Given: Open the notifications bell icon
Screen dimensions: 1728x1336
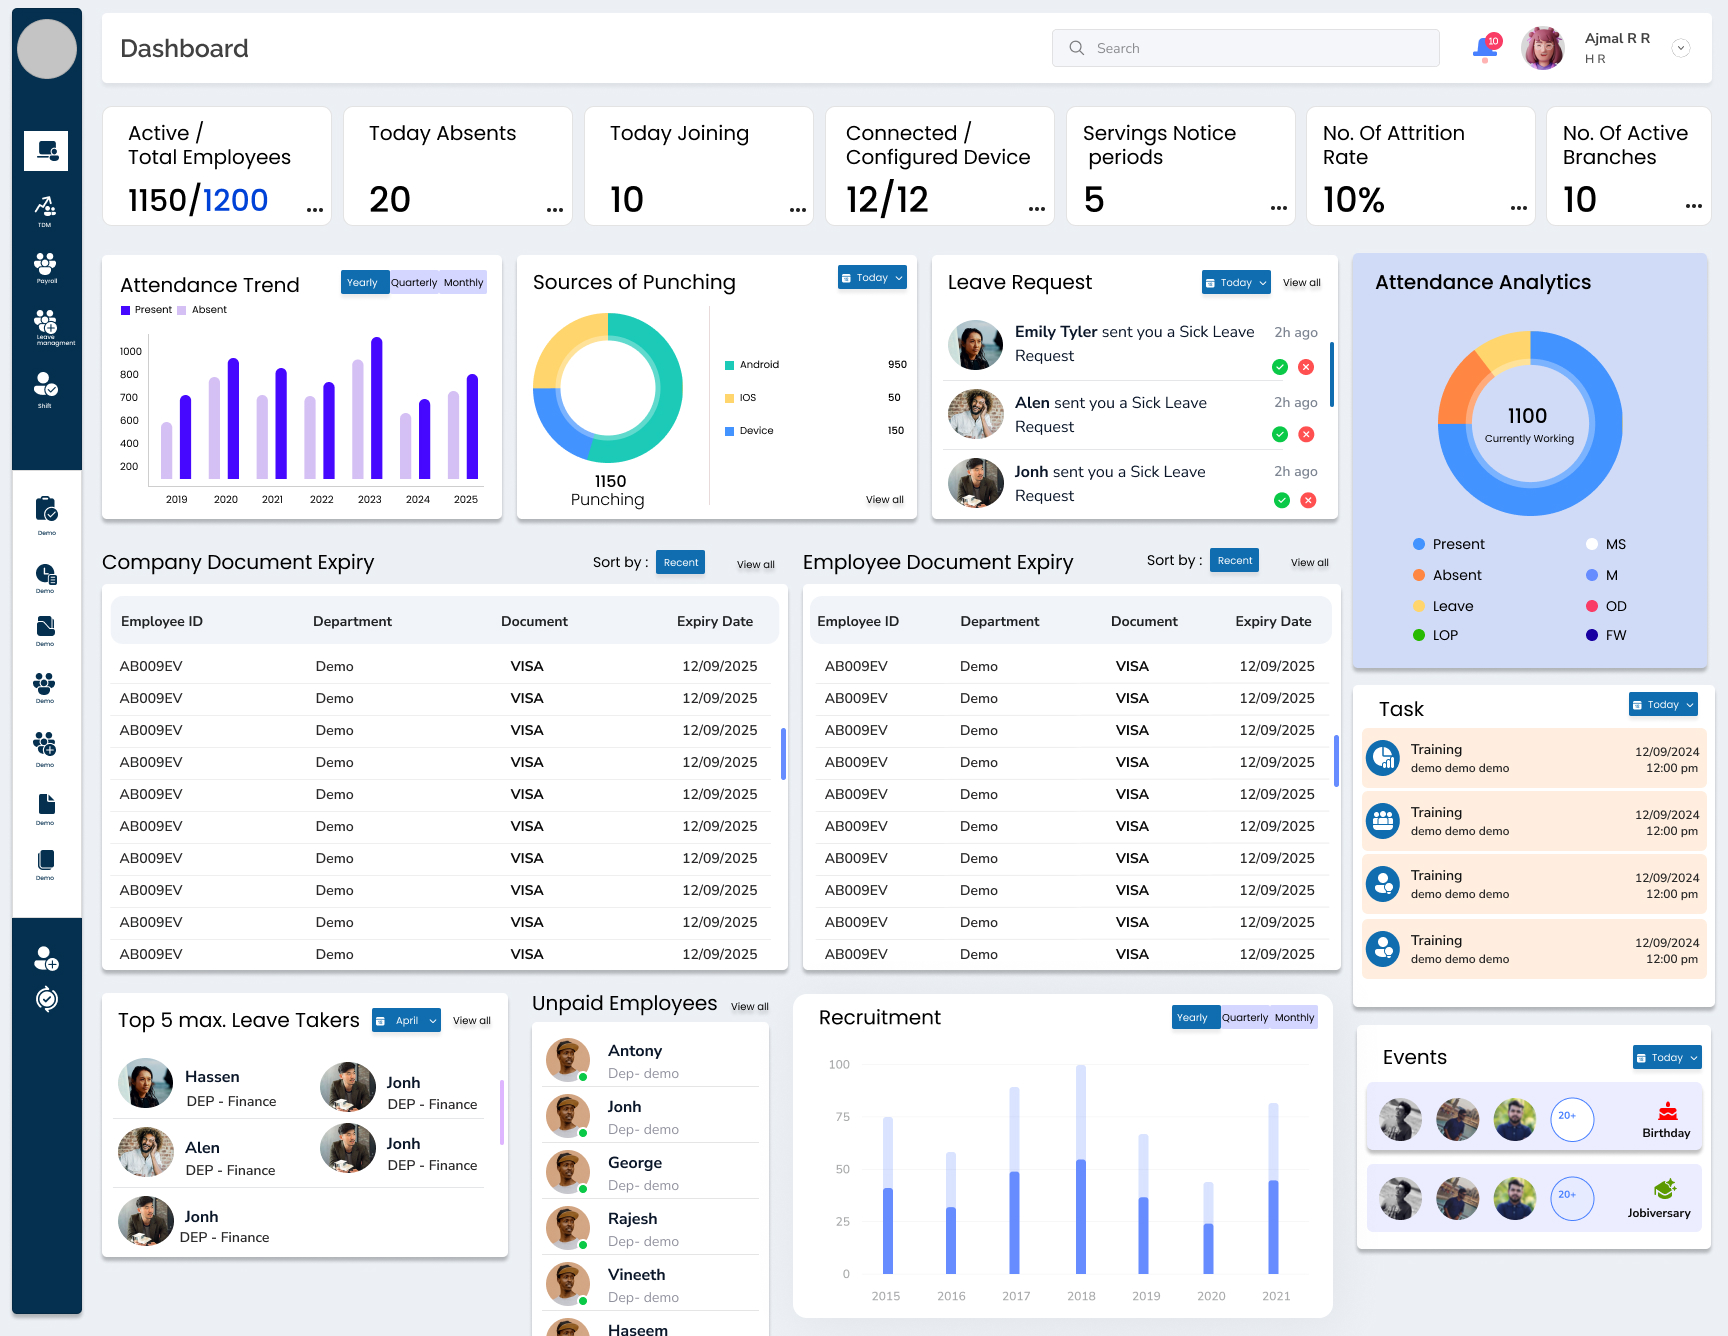Looking at the screenshot, I should point(1486,48).
